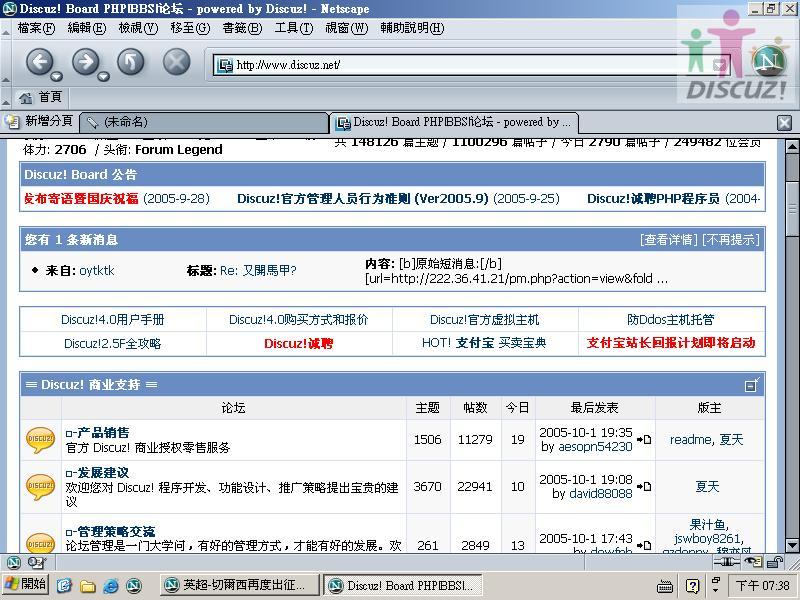Image resolution: width=800 pixels, height=600 pixels.
Task: Click the Discuz bubble icon beside 产品销售
Action: [x=40, y=440]
